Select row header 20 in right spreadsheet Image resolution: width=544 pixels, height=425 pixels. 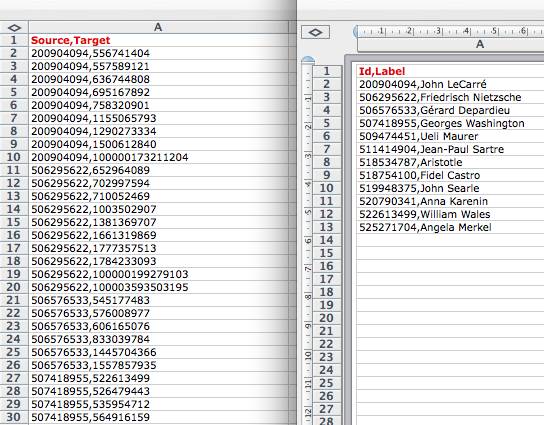pyautogui.click(x=327, y=318)
